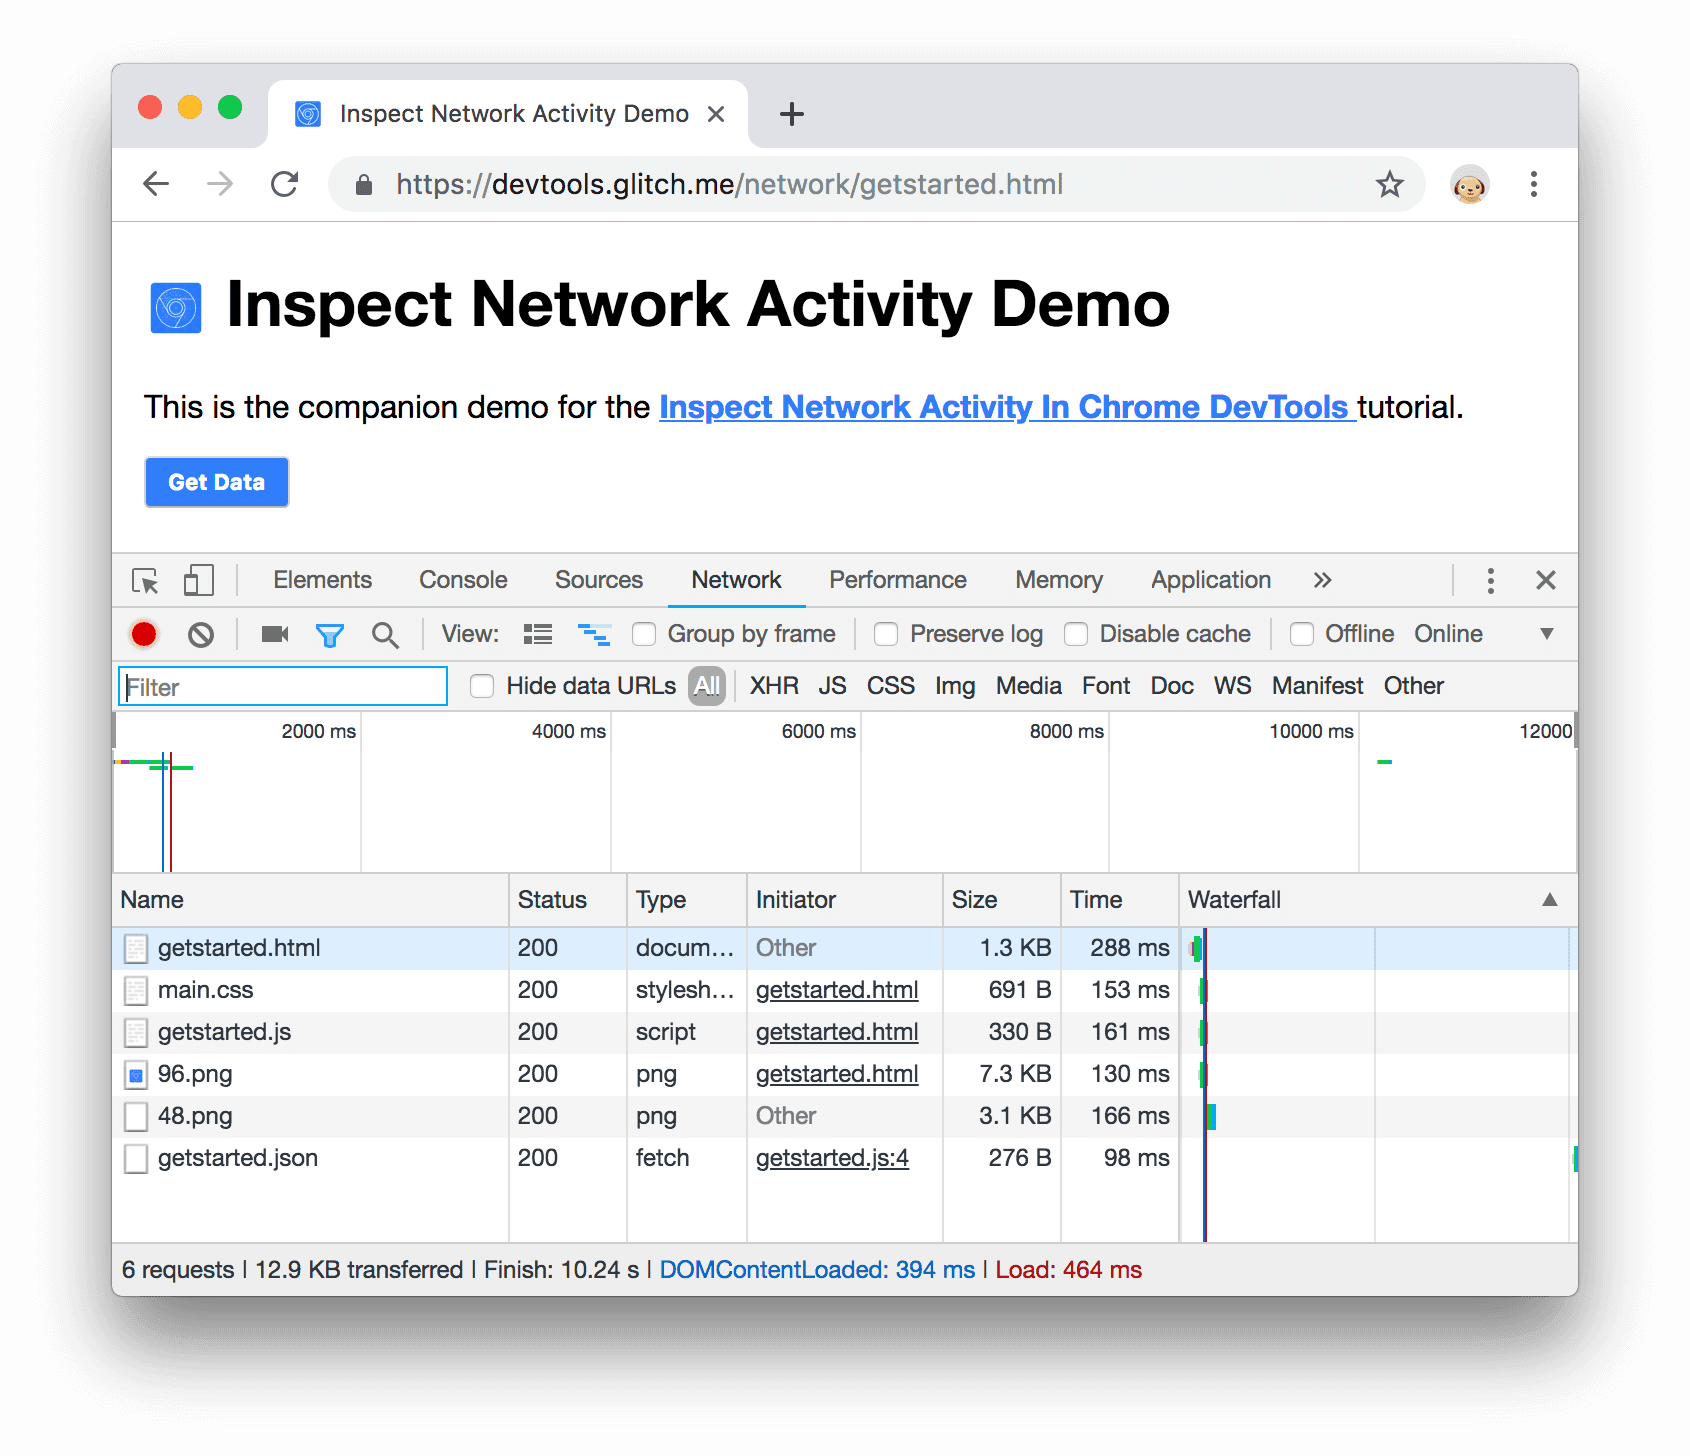Enable Preserve log
The image size is (1690, 1456).
886,634
